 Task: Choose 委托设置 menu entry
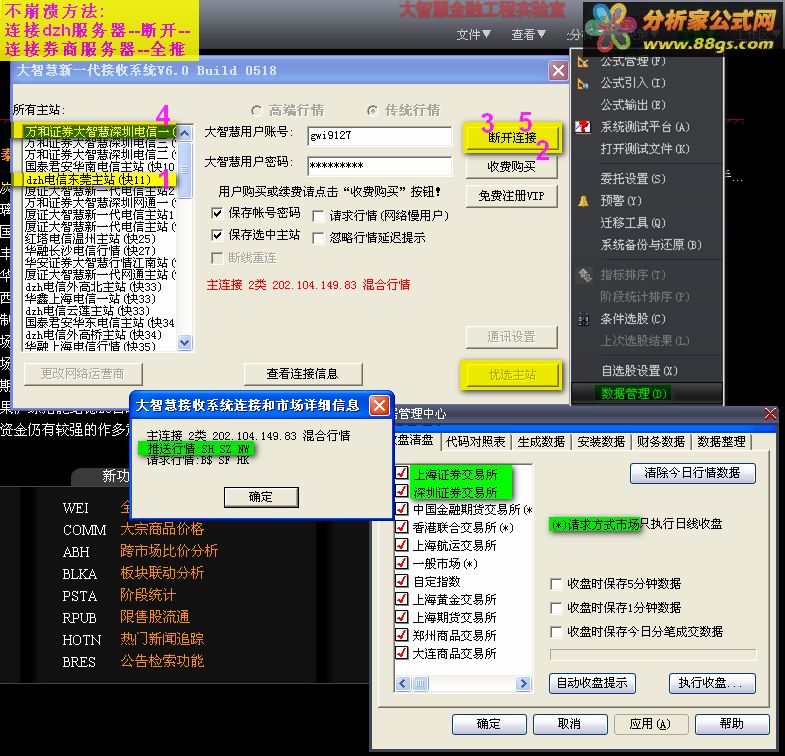[x=633, y=179]
